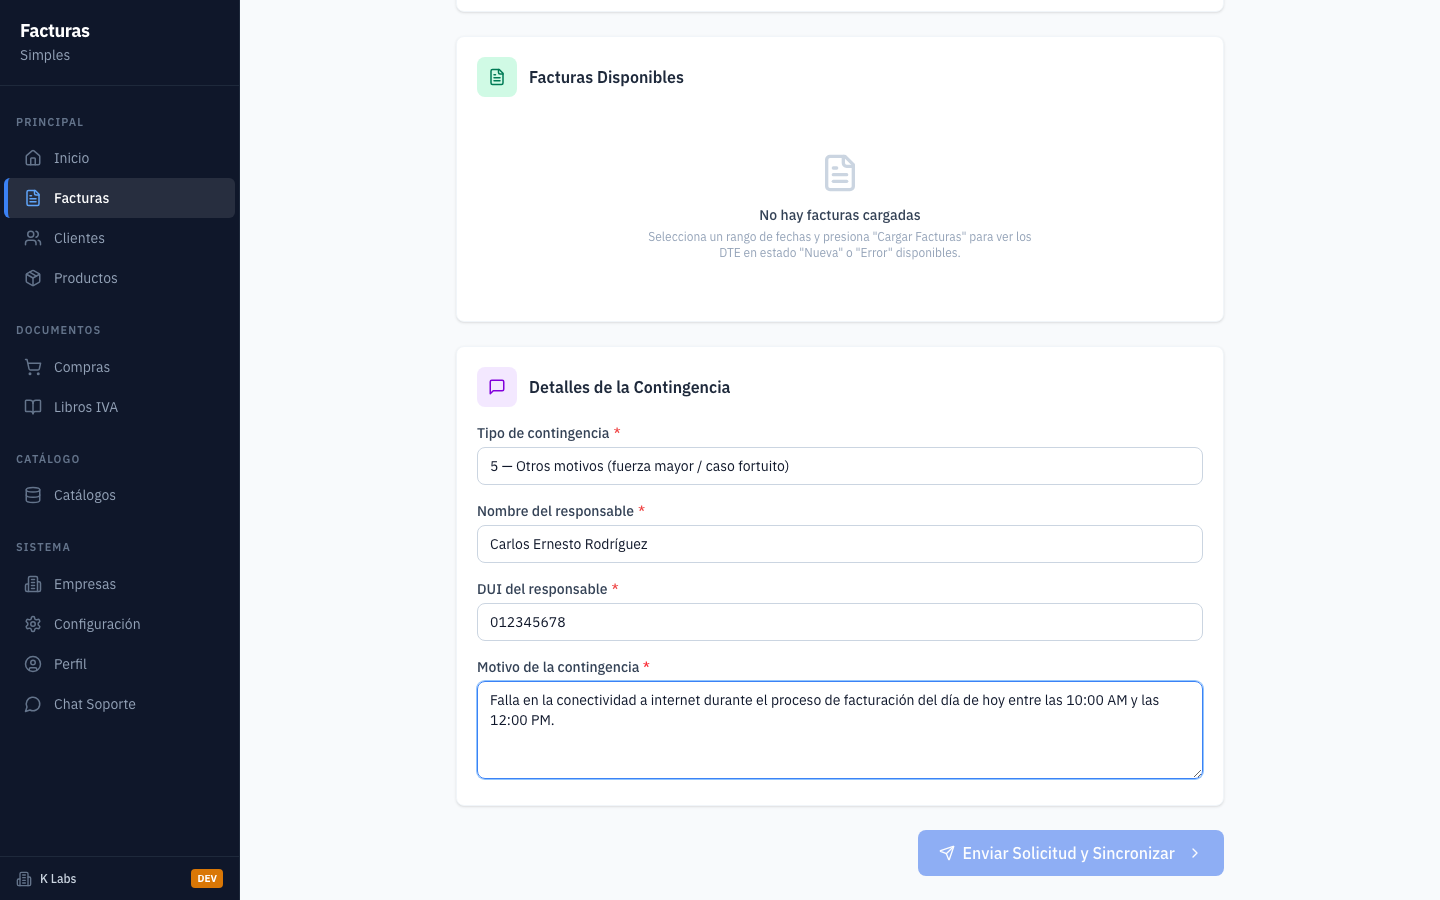The width and height of the screenshot is (1440, 900).
Task: Click the Facturas Simples app title
Action: pos(55,42)
